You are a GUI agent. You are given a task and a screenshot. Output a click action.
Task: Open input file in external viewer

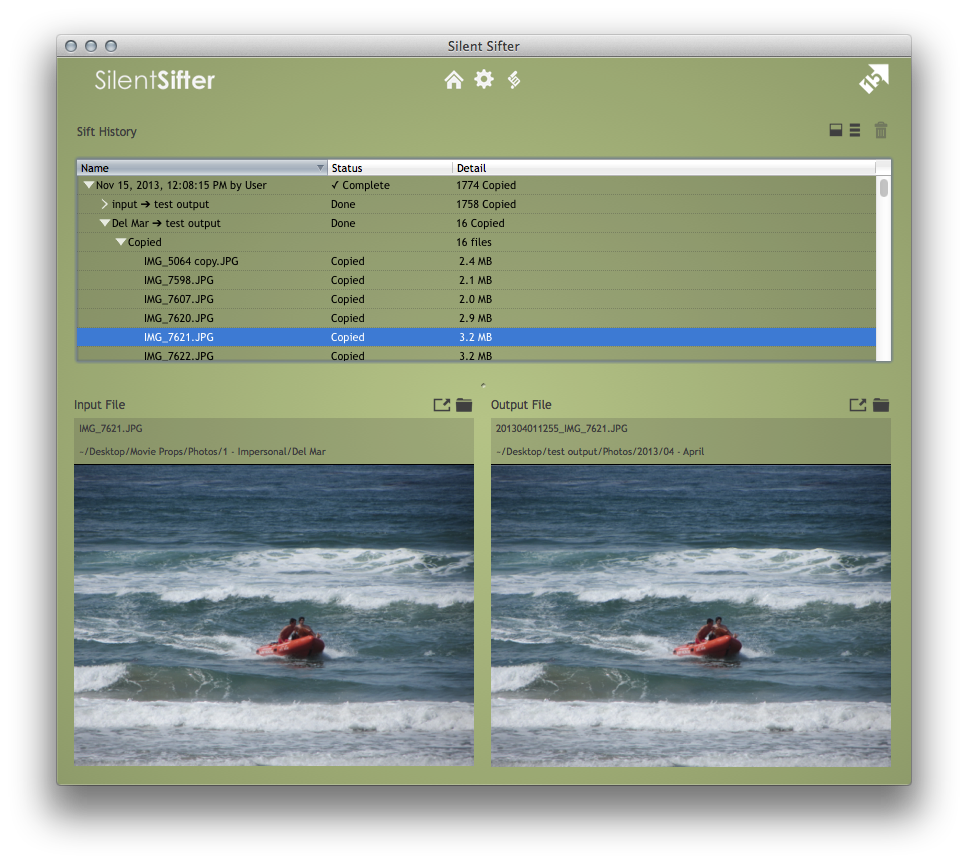pos(441,405)
